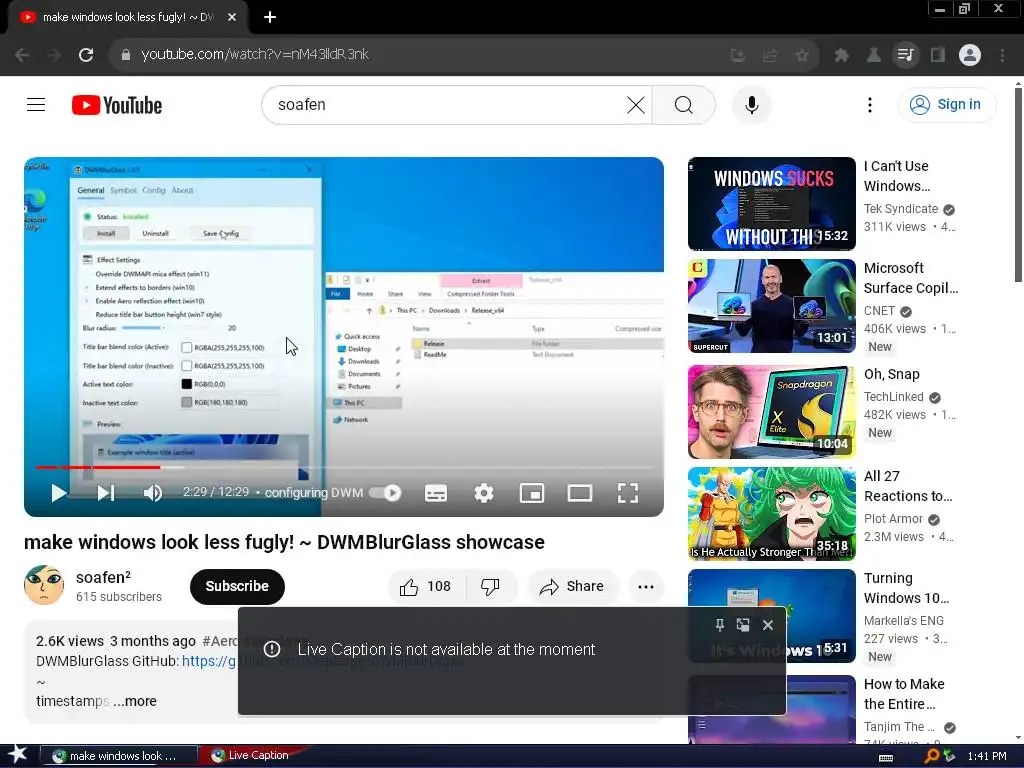
Task: Click Tek Syndicate channel name
Action: point(901,209)
